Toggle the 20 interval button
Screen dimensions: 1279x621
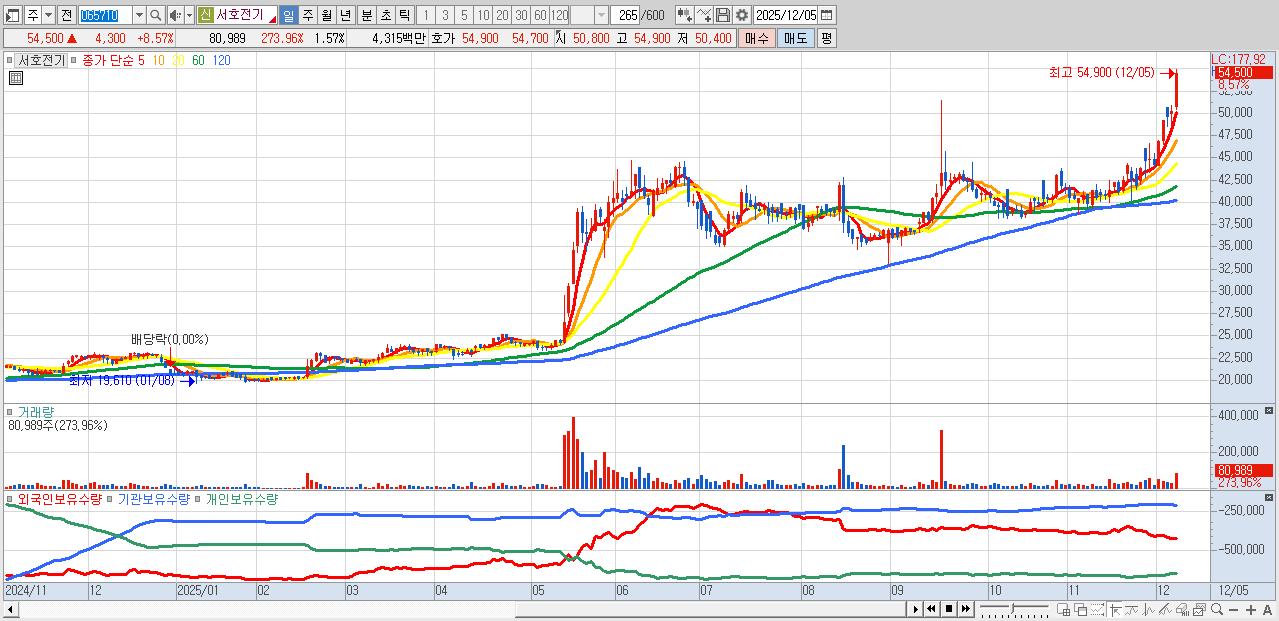click(502, 15)
